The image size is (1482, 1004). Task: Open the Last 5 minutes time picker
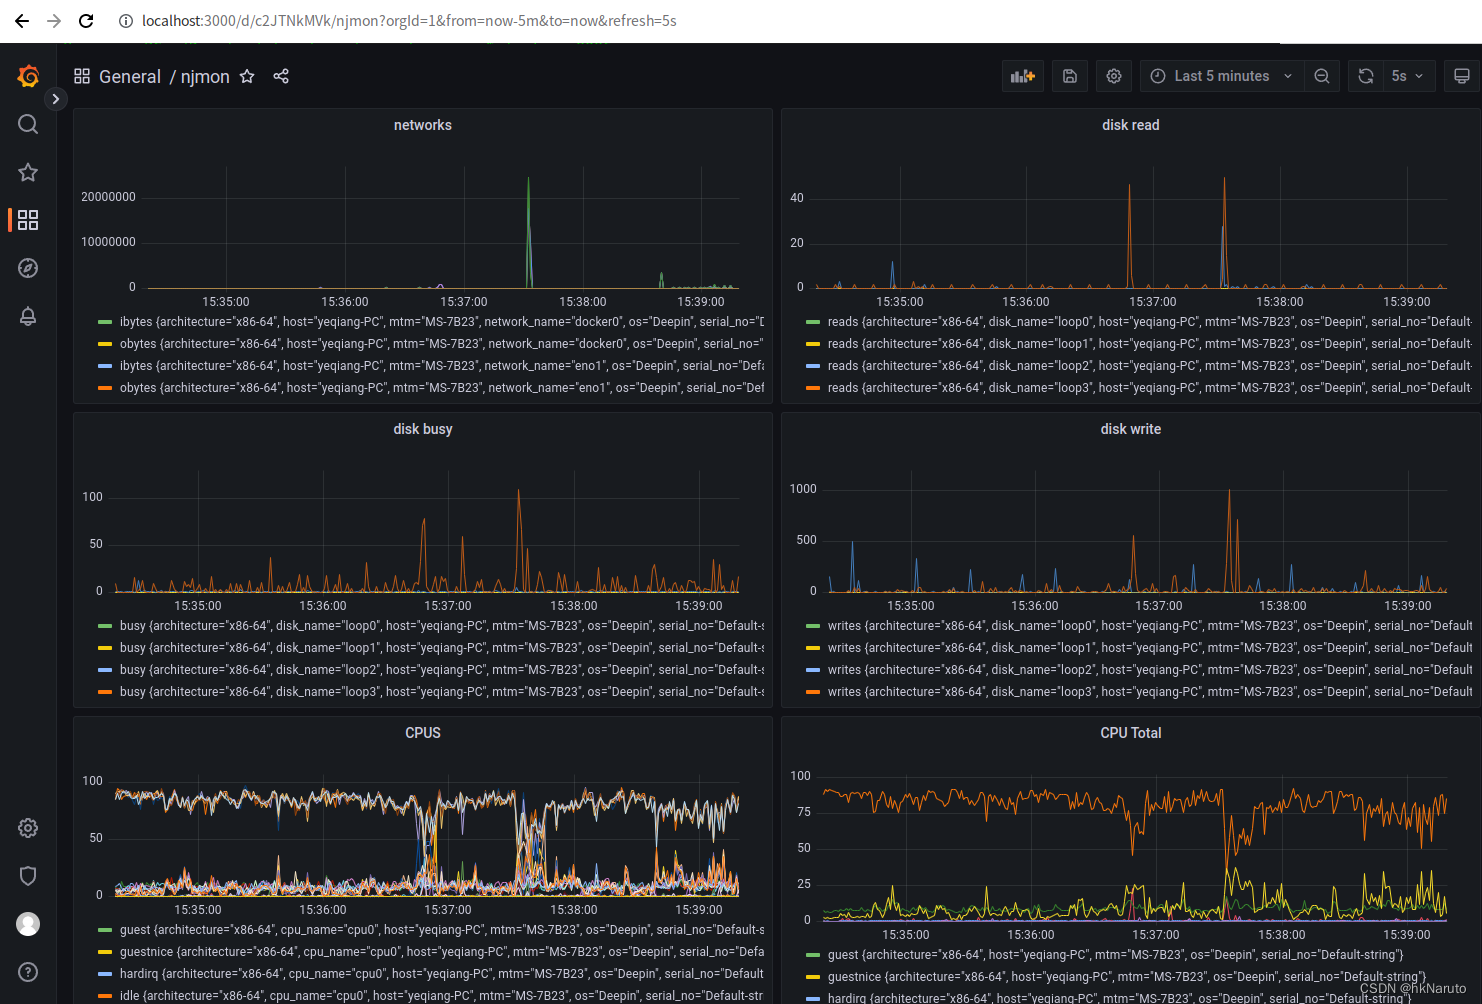point(1220,75)
